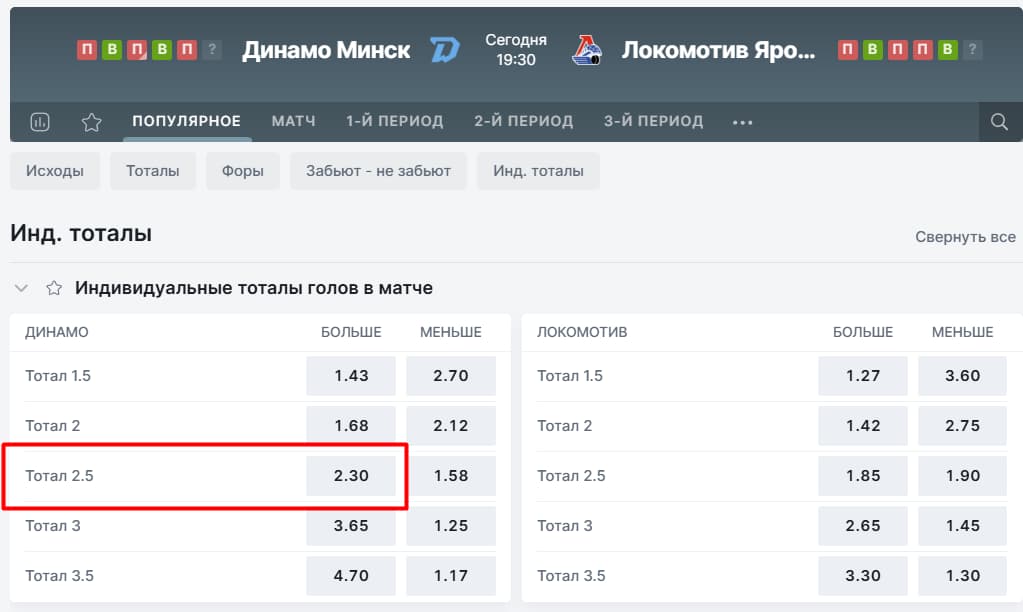Open the match statistics chart icon
Image resolution: width=1023 pixels, height=612 pixels.
point(40,121)
